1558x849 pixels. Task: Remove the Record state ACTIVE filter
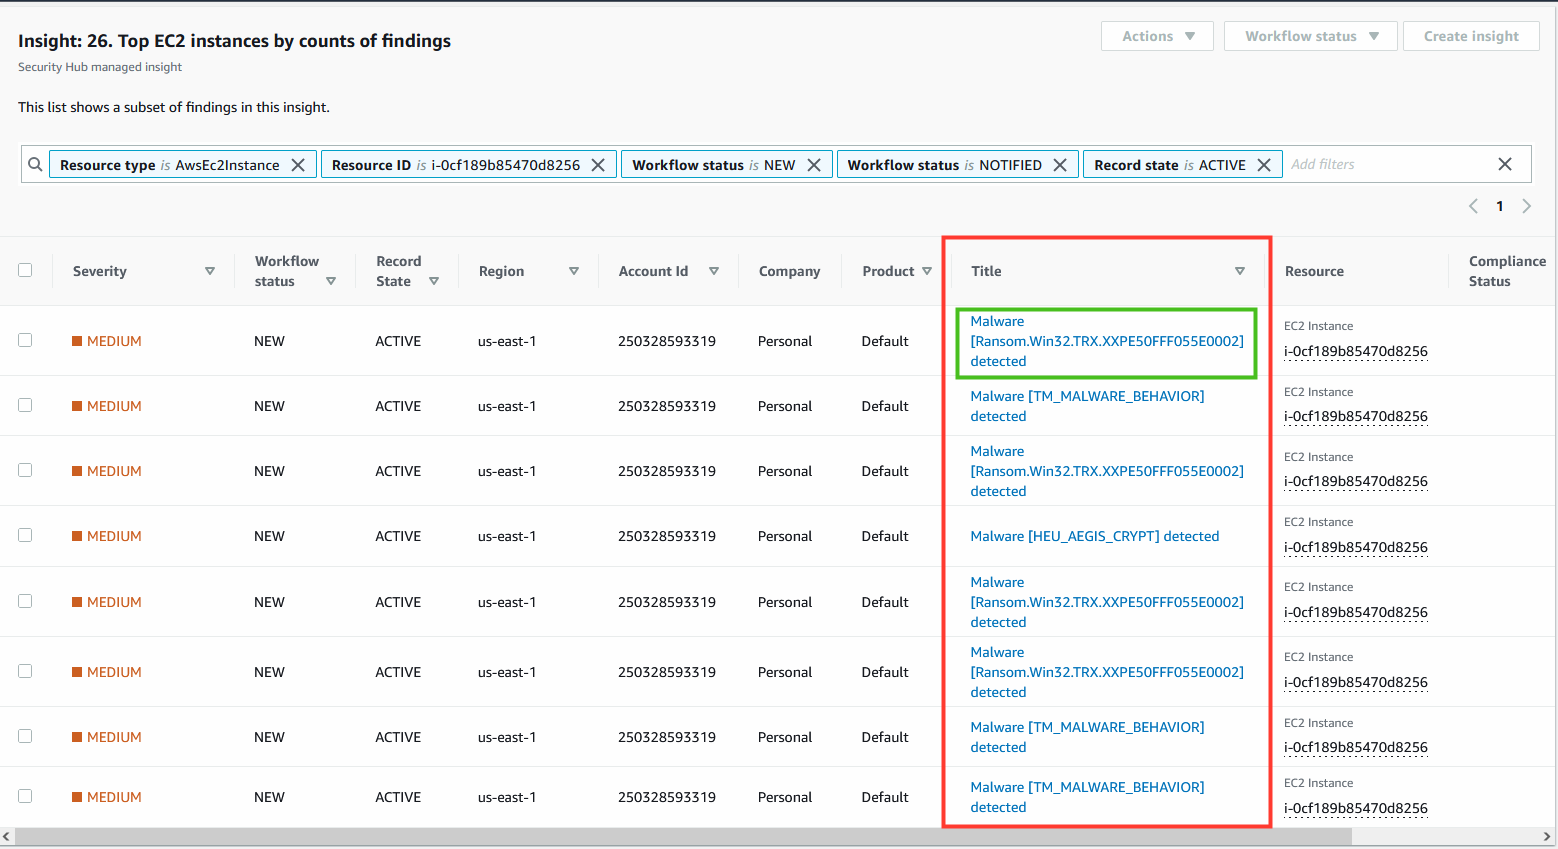click(x=1264, y=165)
